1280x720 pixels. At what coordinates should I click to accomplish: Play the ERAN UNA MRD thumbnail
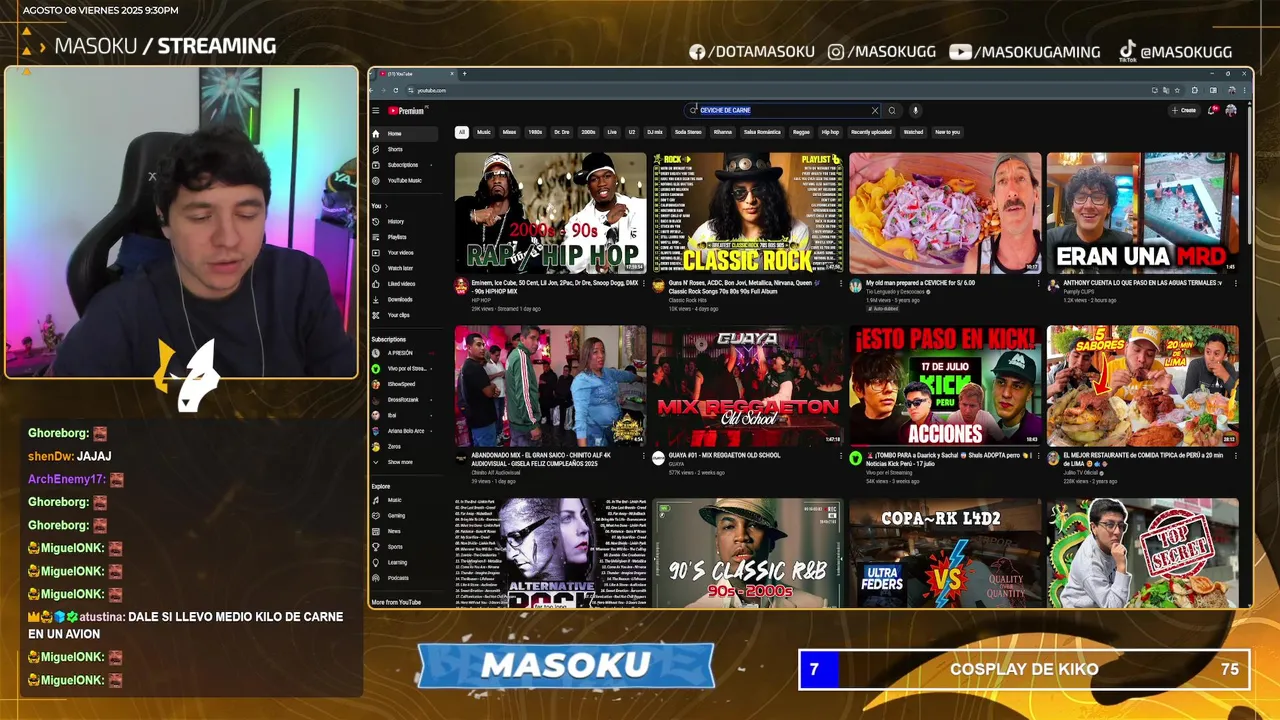(x=1142, y=213)
